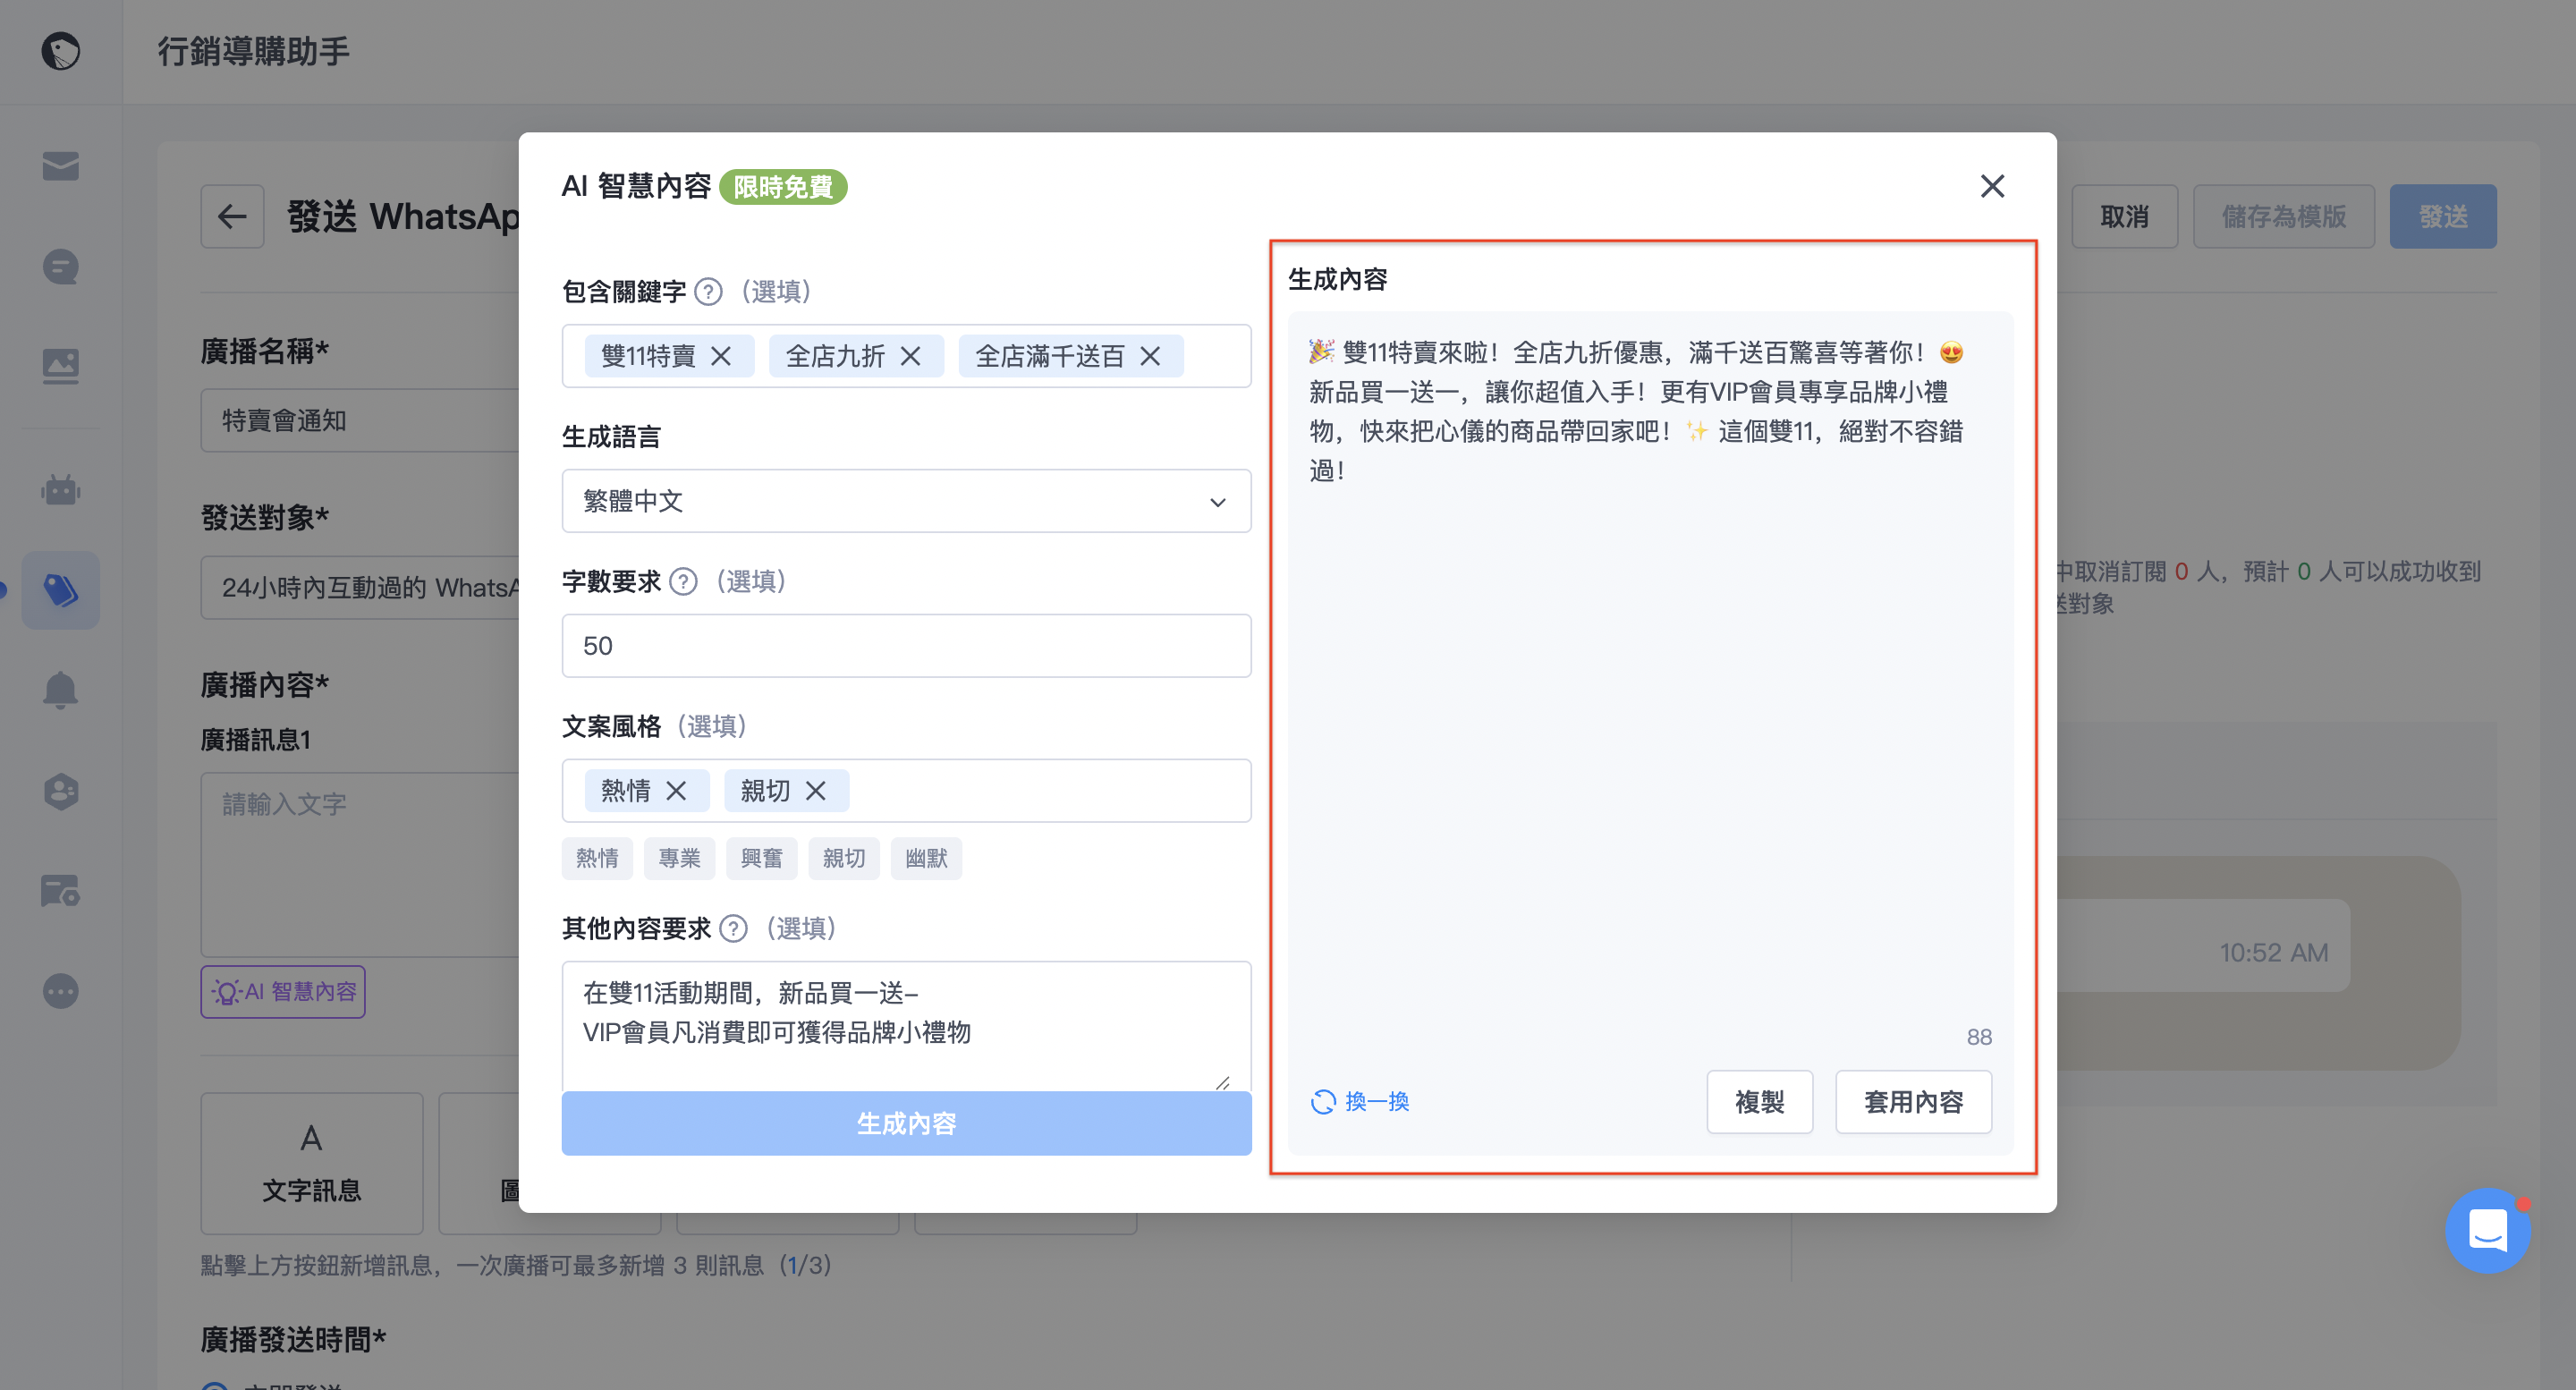The width and height of the screenshot is (2576, 1390).
Task: Open the chatbot robot sidebar icon
Action: point(60,490)
